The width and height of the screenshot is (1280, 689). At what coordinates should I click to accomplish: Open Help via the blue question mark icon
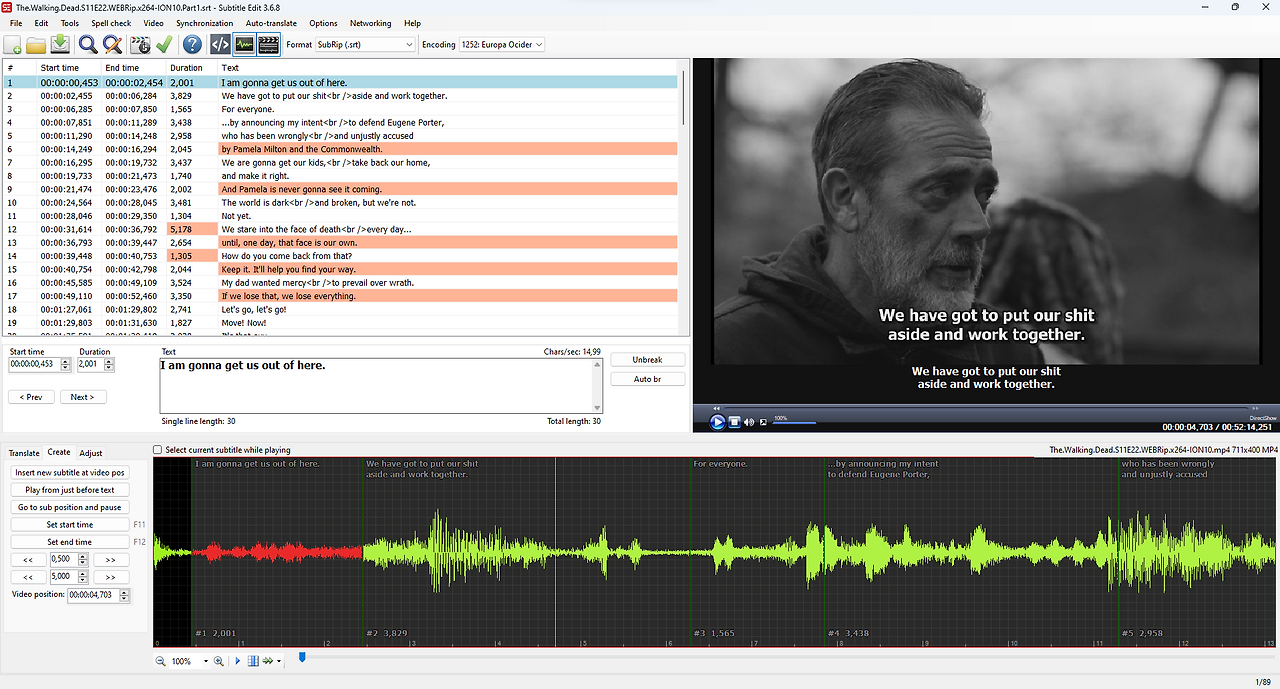point(192,45)
